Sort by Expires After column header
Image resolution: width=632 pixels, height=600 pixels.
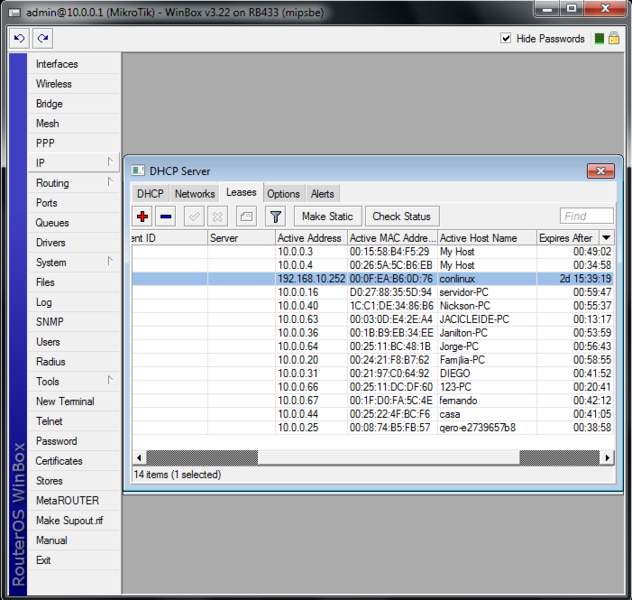coord(568,238)
